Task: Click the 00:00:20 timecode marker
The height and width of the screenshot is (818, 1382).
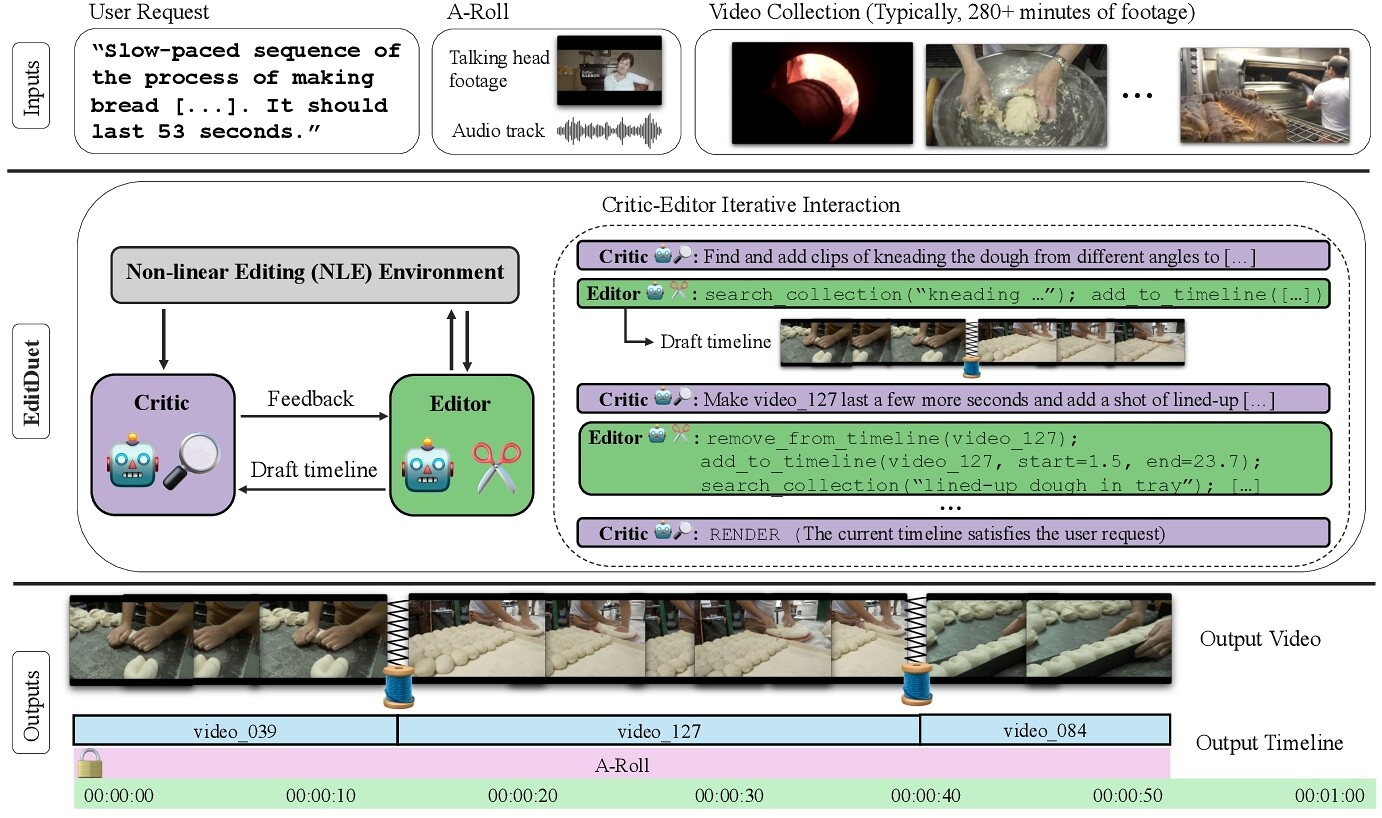Action: 522,796
